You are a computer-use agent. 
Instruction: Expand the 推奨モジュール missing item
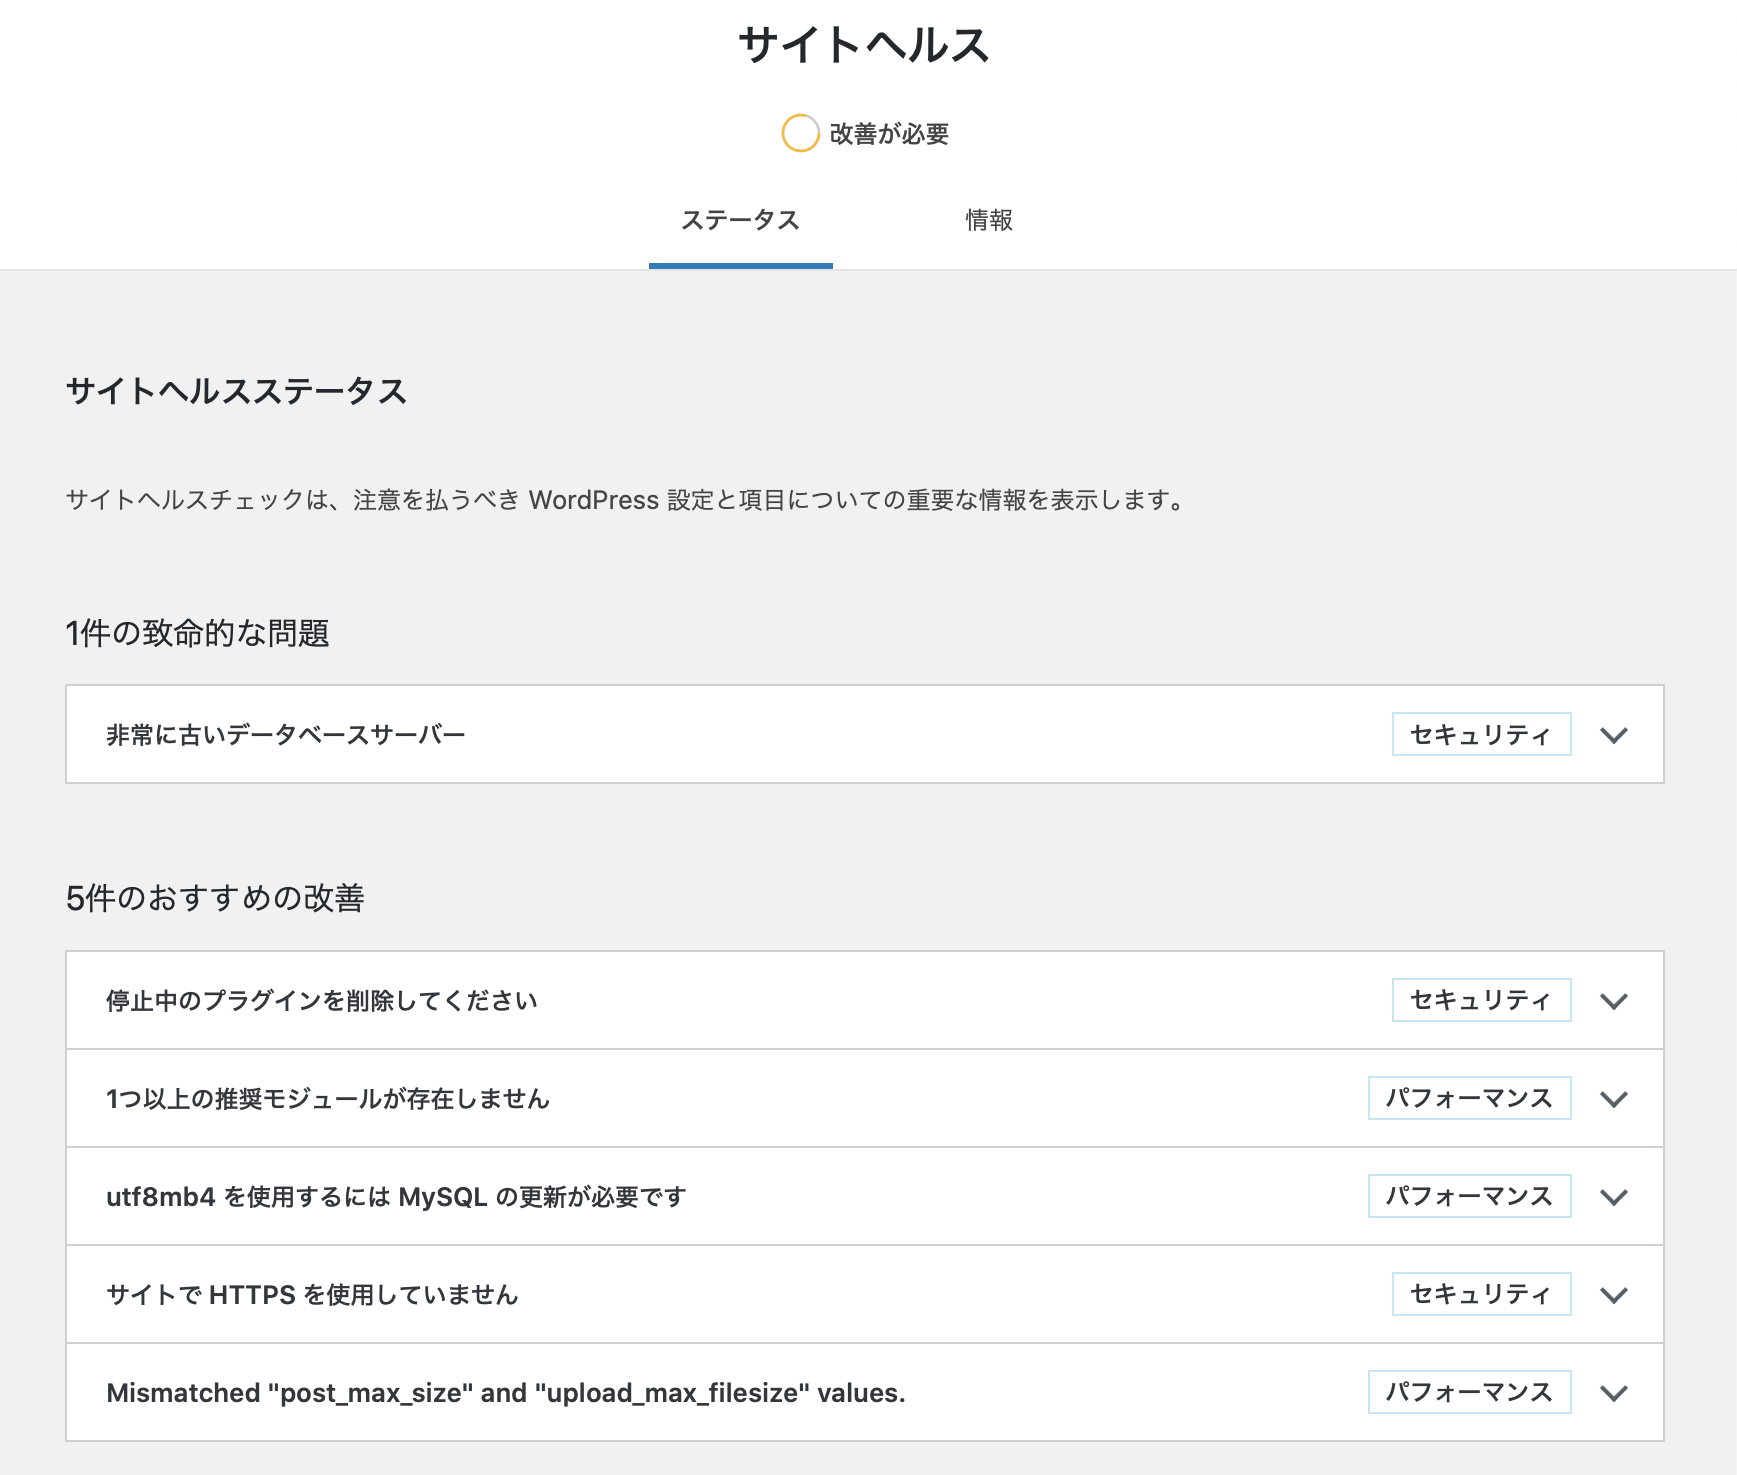click(1613, 1097)
